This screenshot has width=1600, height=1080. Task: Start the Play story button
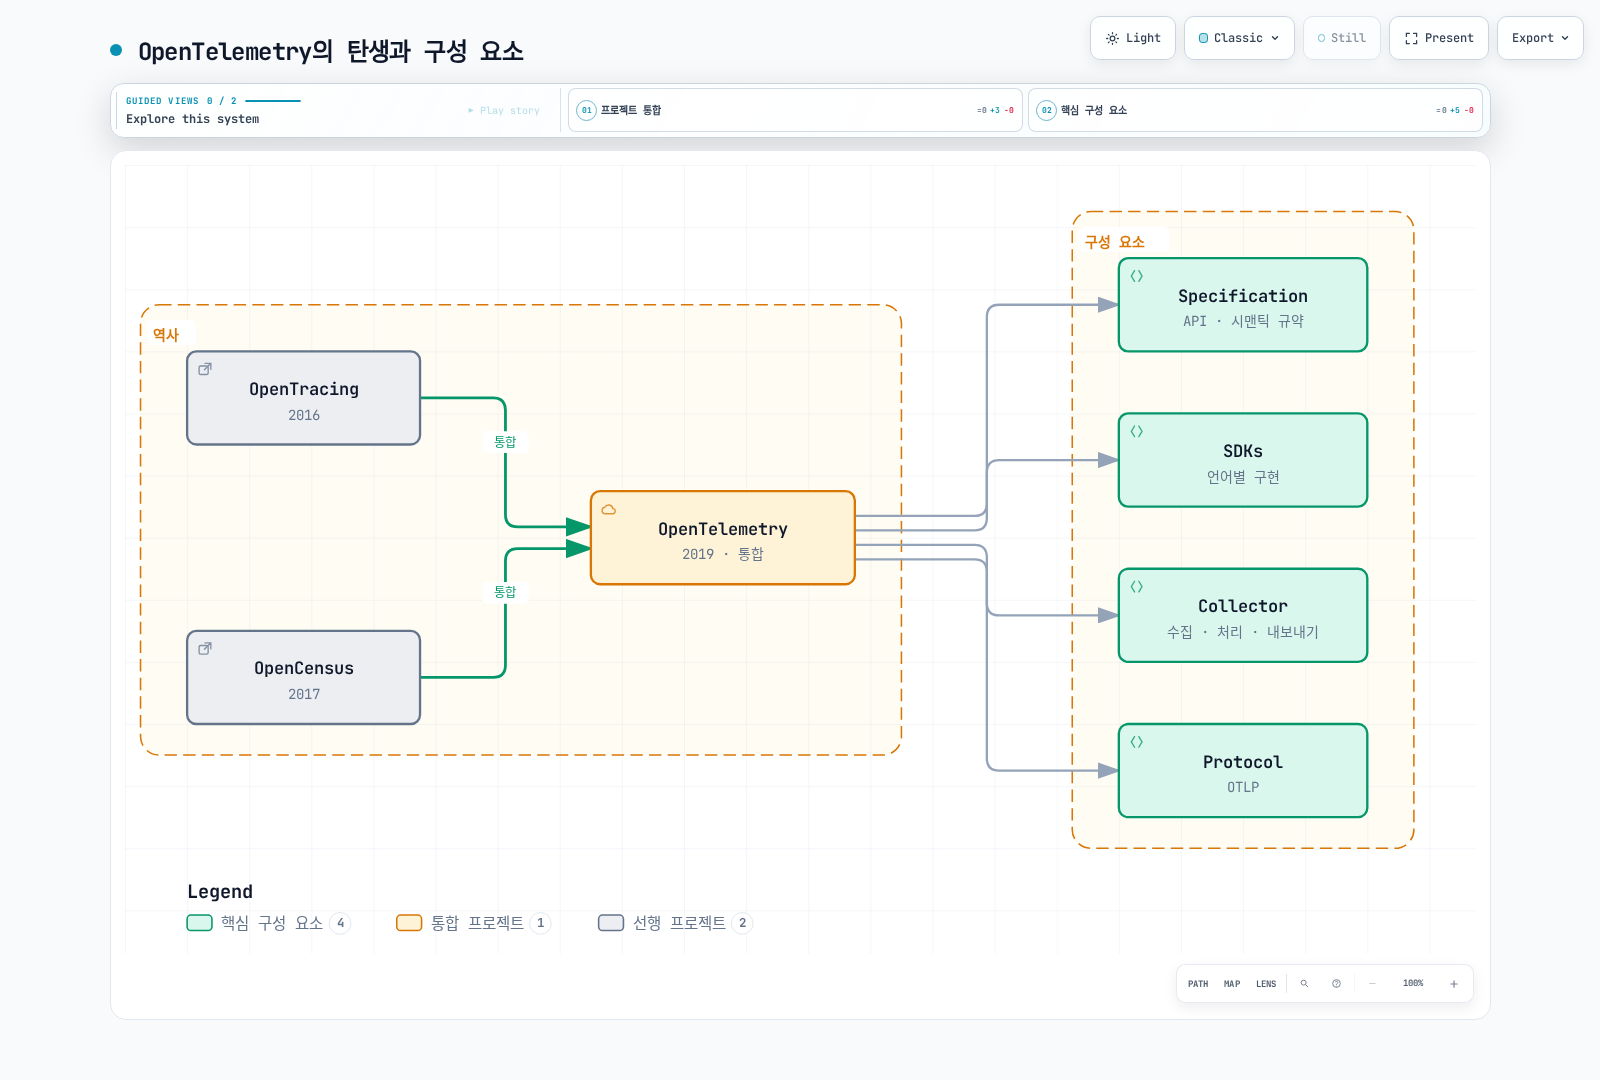coord(504,111)
